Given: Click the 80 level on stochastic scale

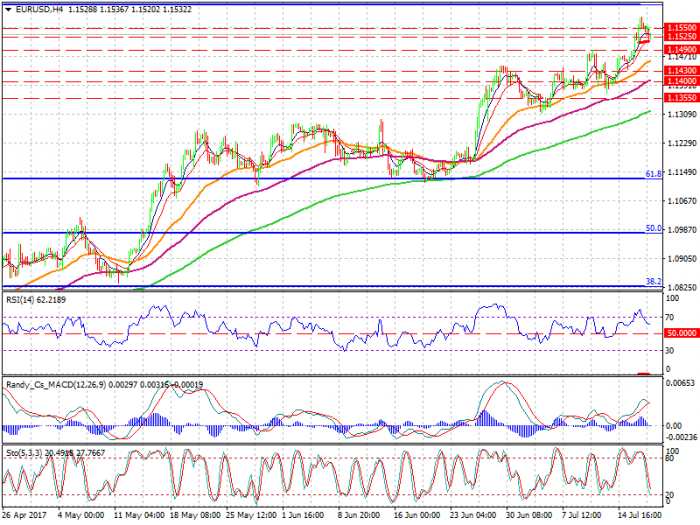Looking at the screenshot, I should 670,458.
